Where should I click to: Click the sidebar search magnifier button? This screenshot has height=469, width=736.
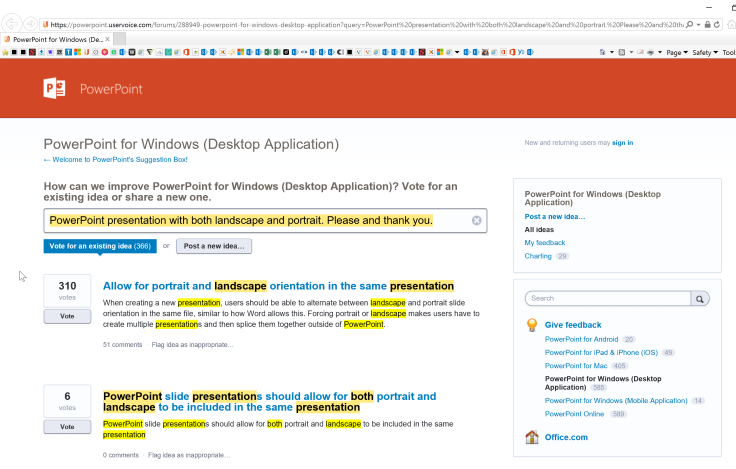click(700, 299)
